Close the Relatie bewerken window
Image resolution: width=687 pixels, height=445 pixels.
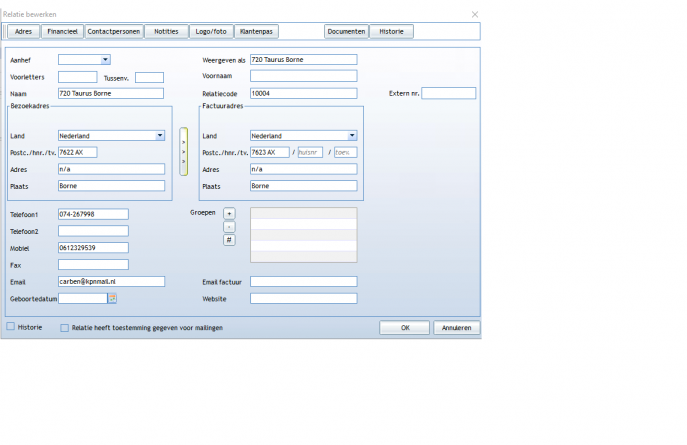tap(475, 14)
